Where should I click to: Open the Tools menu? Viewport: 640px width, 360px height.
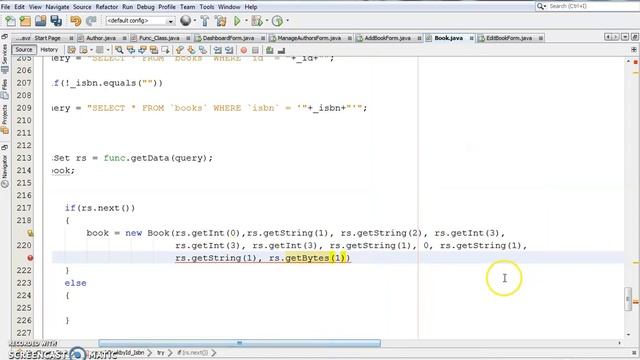point(207,7)
